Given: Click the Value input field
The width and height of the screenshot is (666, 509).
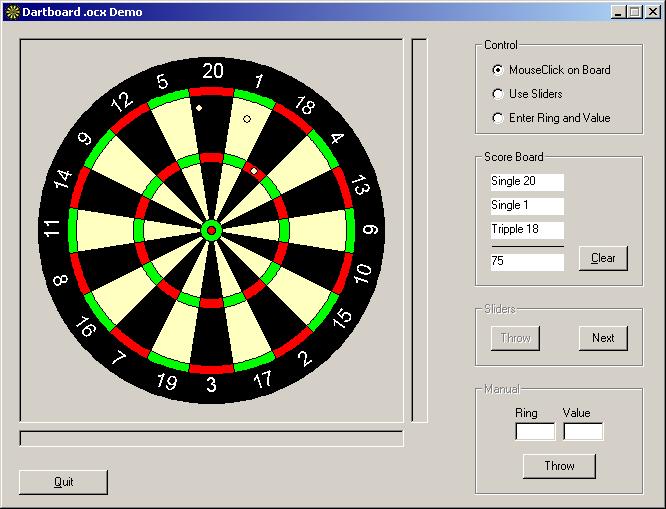Looking at the screenshot, I should click(x=583, y=431).
